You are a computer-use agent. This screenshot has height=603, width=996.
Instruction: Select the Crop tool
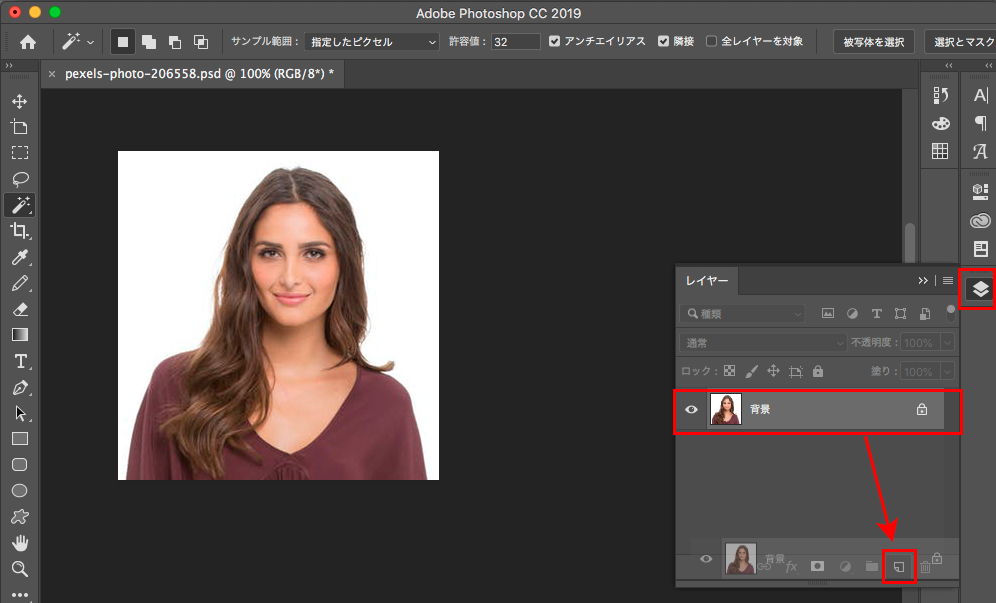(19, 231)
